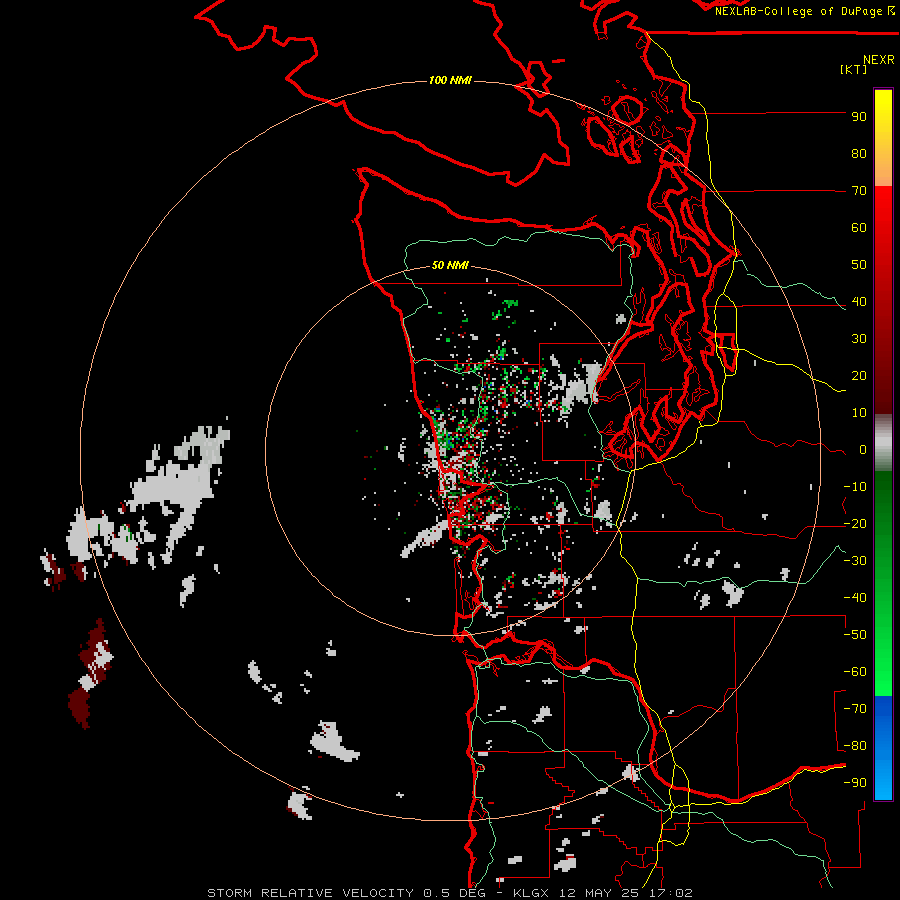
Task: Click the -40 scale label
Action: (x=855, y=598)
